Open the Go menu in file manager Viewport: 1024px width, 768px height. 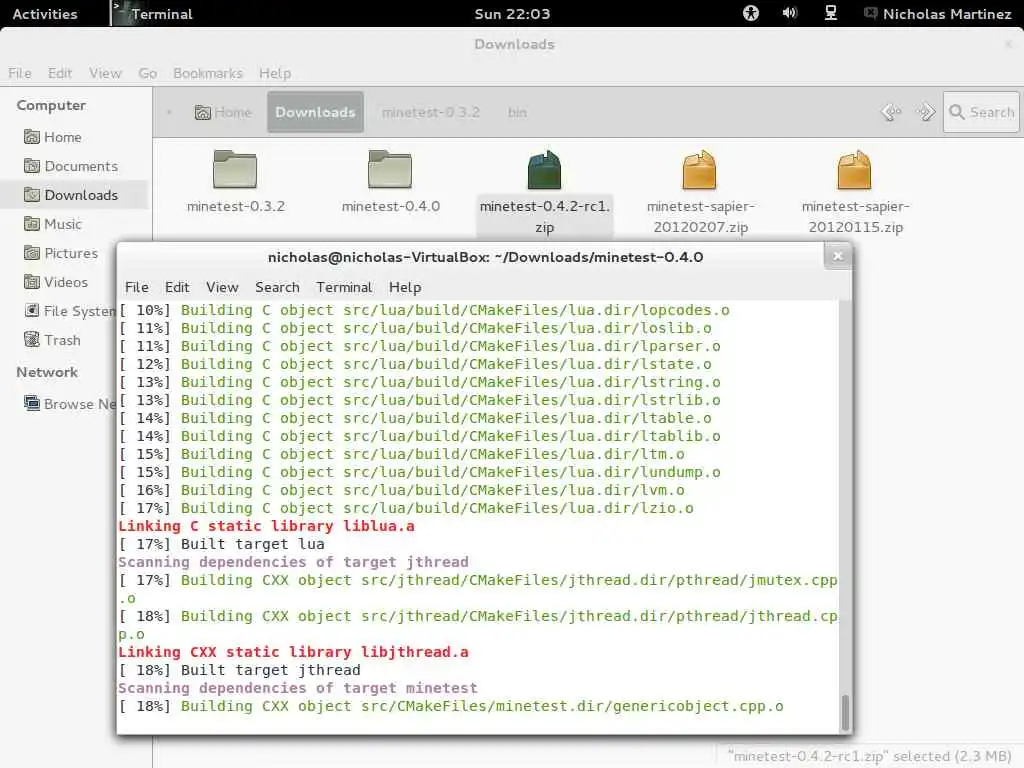148,73
